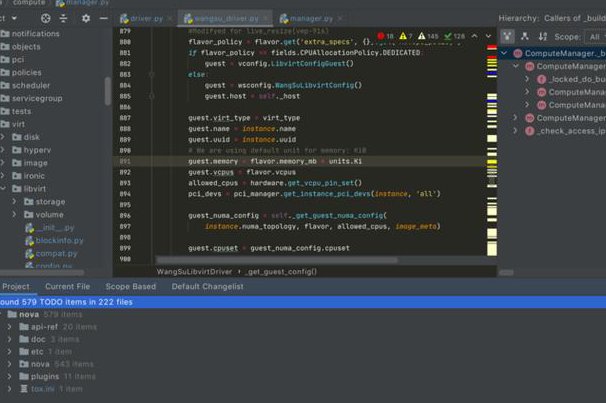Open the Project panel gear settings
606x403 pixels.
pos(86,18)
